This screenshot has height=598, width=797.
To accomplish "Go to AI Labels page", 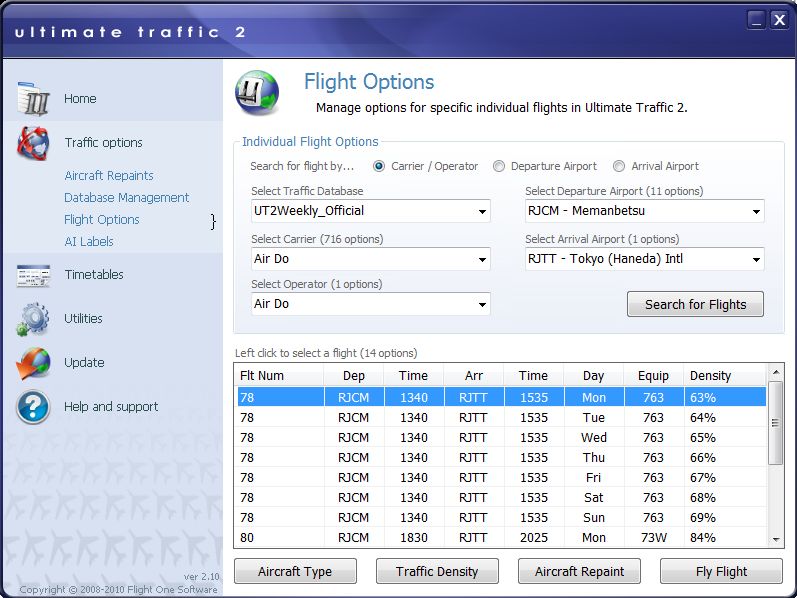I will coord(89,242).
